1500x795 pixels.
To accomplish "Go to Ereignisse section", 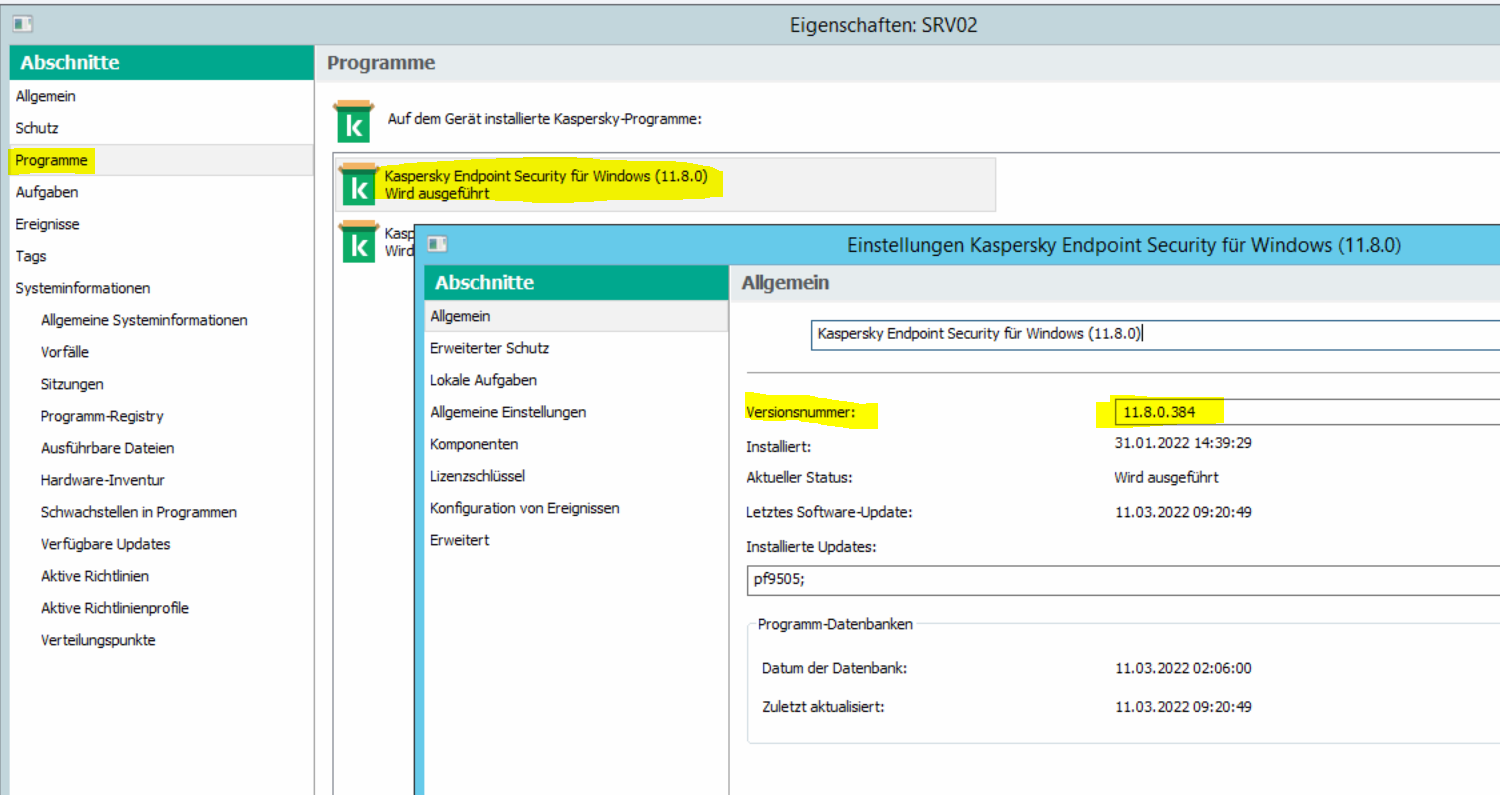I will click(x=48, y=224).
